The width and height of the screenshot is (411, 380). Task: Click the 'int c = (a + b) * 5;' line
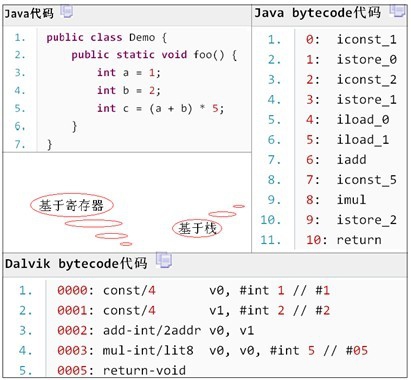[x=161, y=108]
